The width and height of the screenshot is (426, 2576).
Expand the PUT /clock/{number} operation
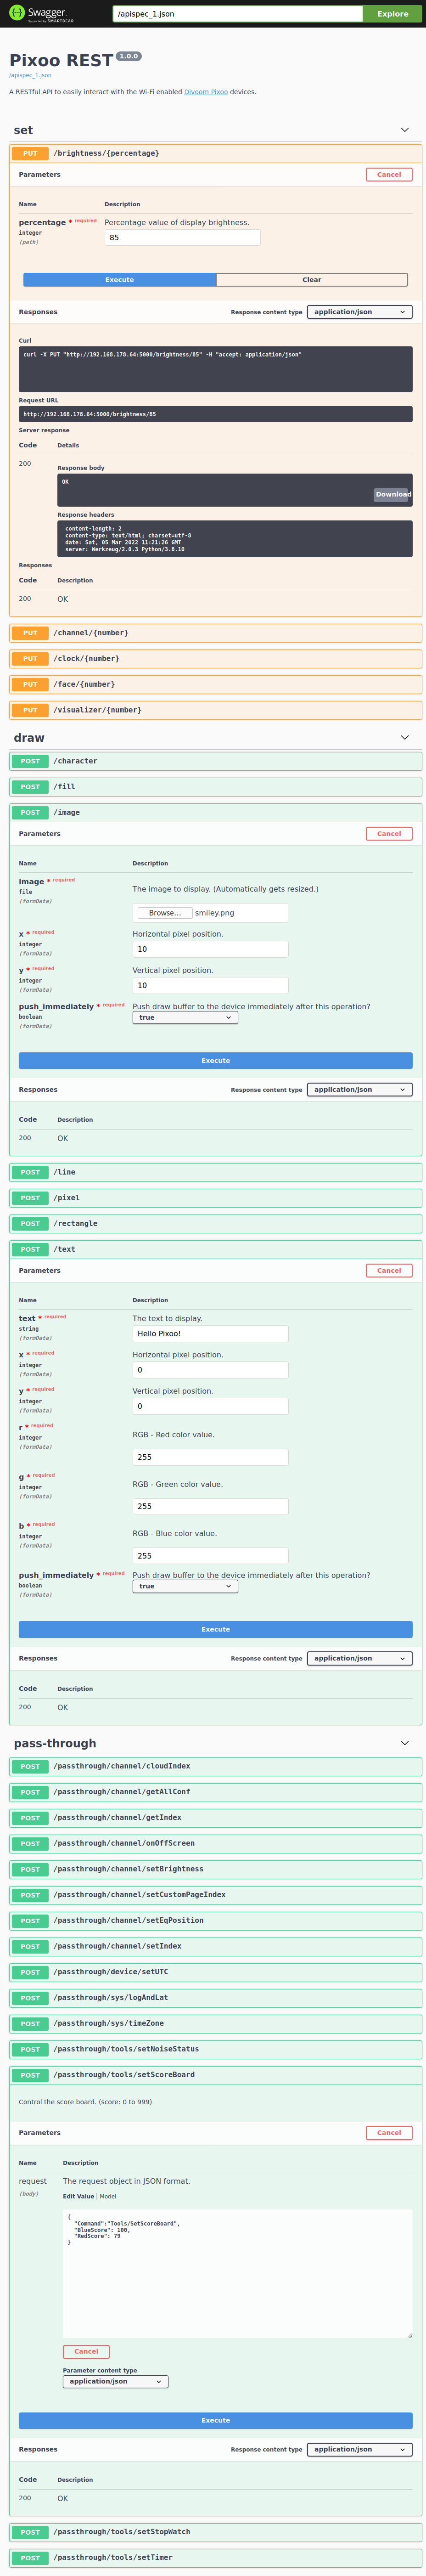[216, 659]
